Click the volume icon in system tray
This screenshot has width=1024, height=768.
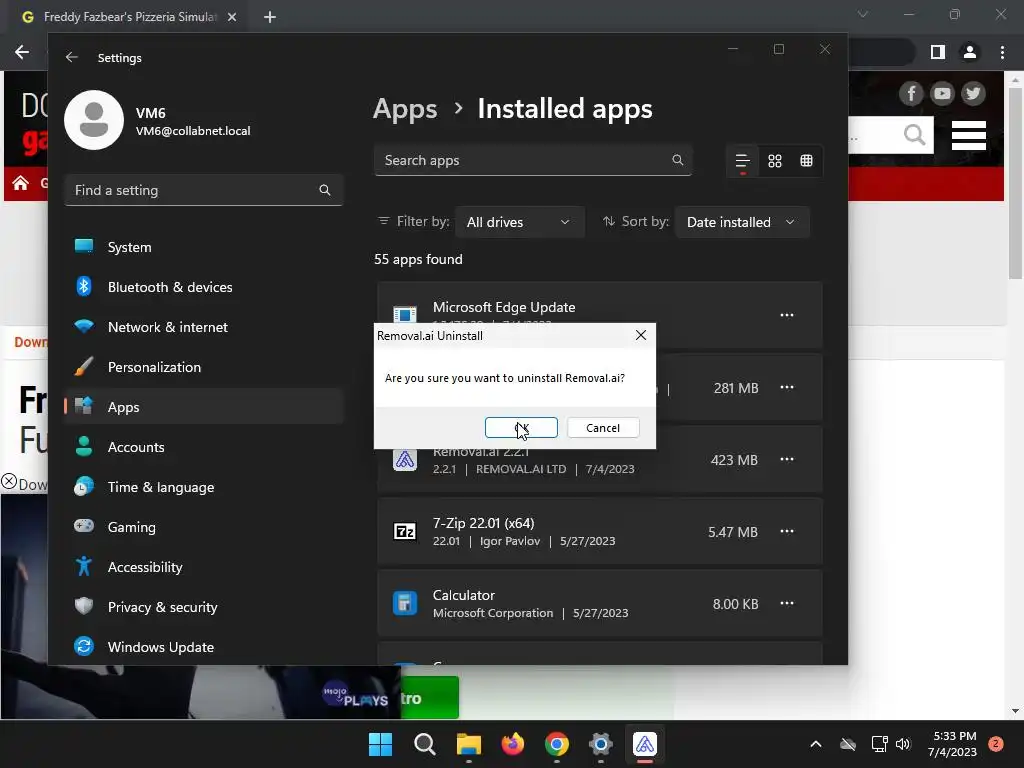pos(903,744)
